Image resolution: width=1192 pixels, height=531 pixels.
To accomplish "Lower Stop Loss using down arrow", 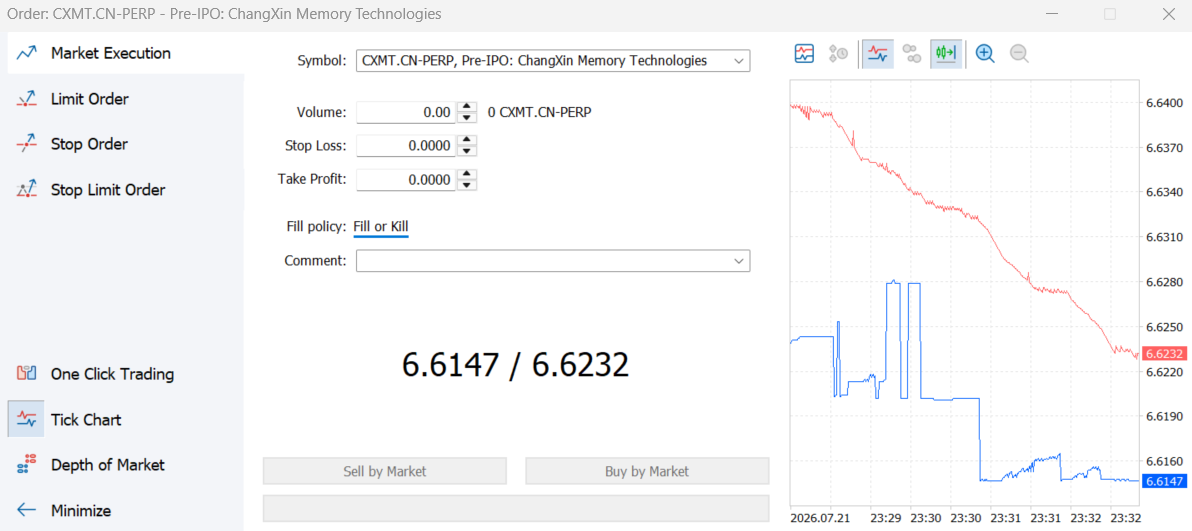I will (469, 151).
